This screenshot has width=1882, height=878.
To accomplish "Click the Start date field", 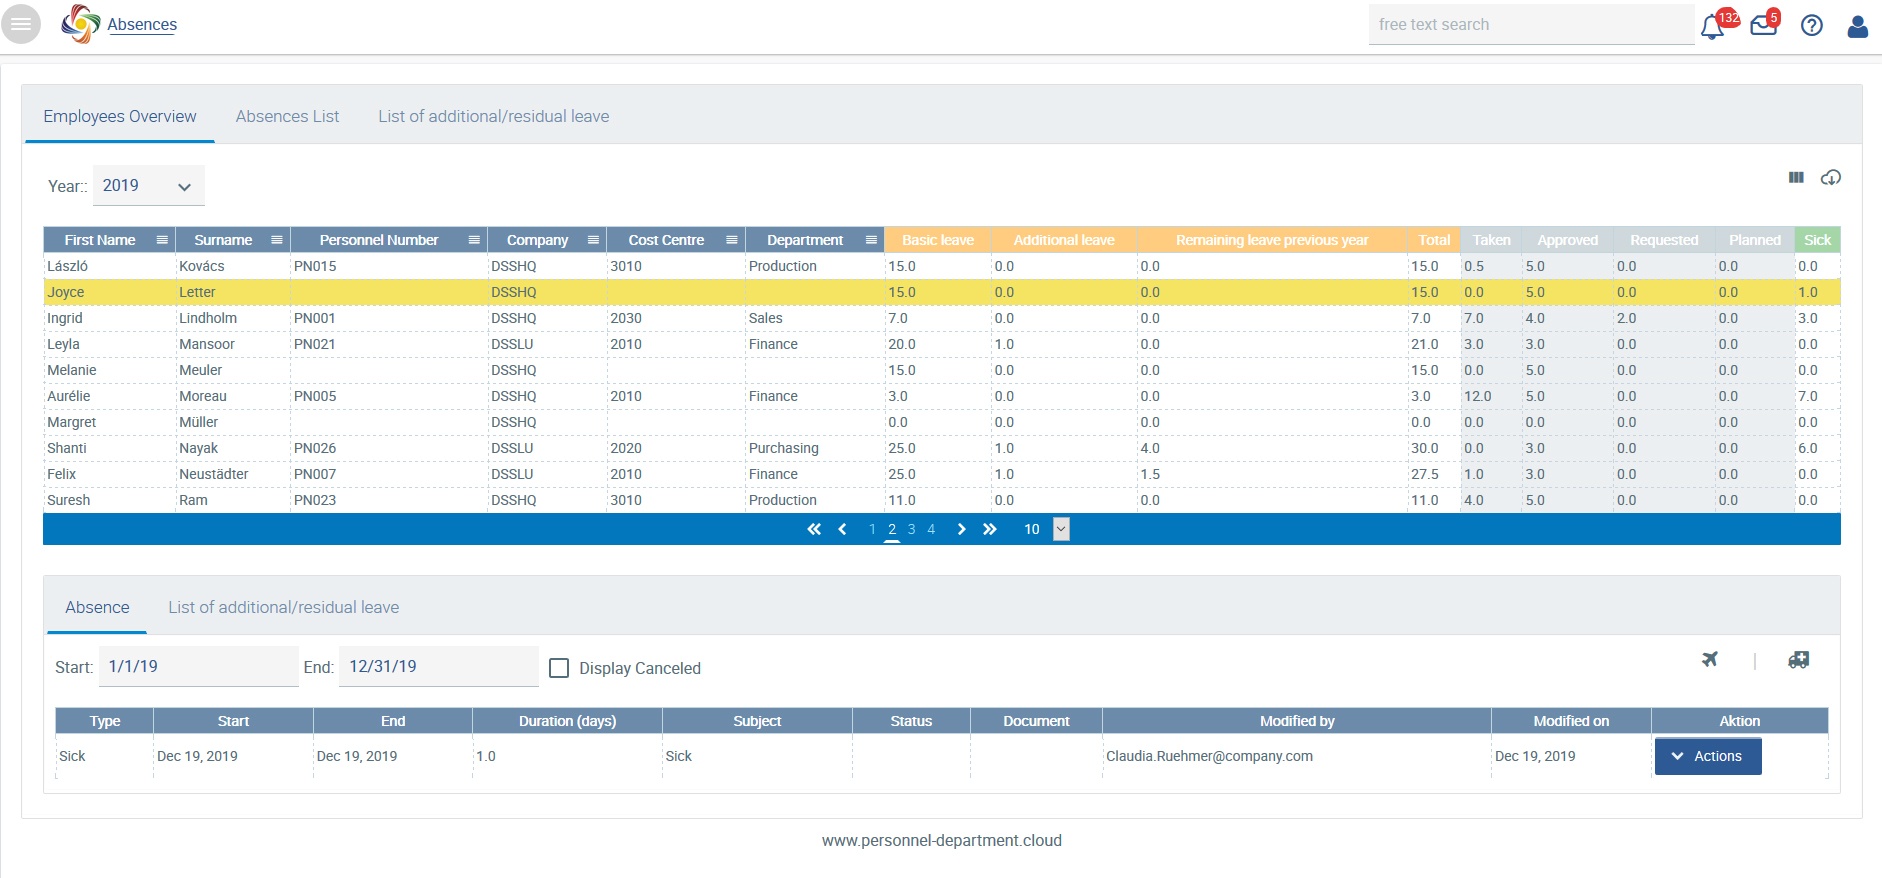I will (x=199, y=666).
